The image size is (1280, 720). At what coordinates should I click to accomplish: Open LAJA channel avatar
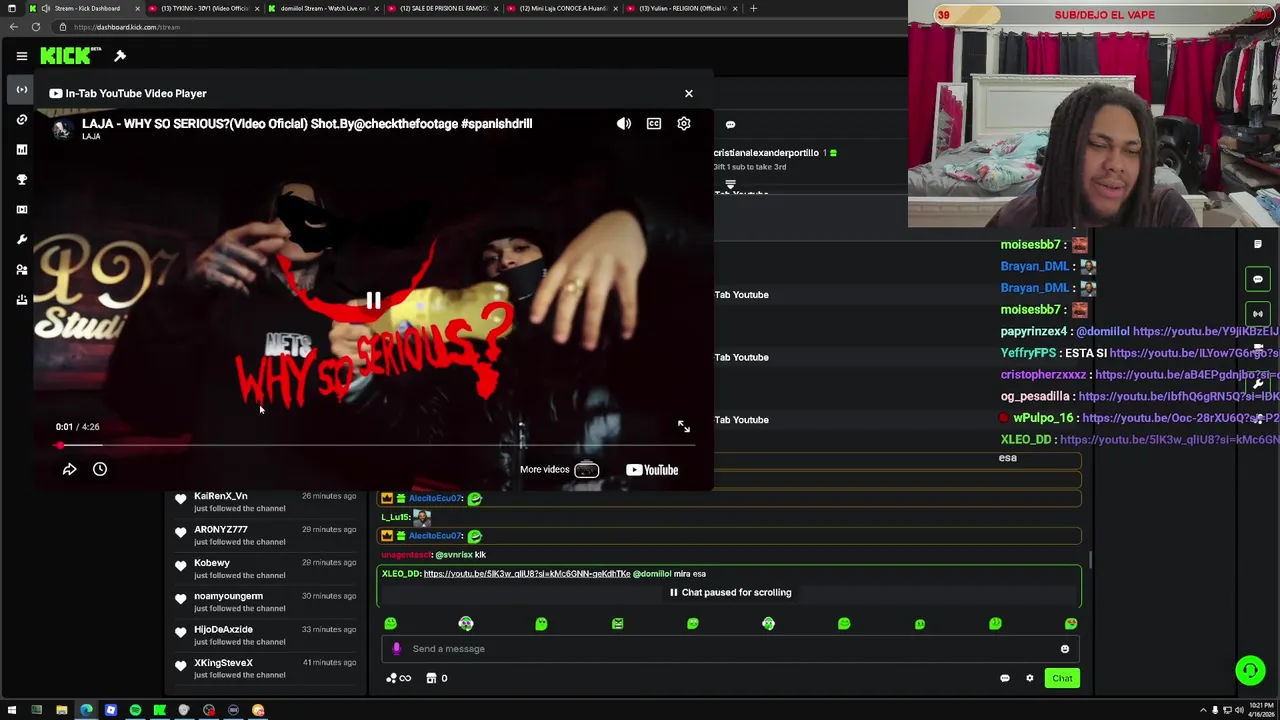point(62,128)
